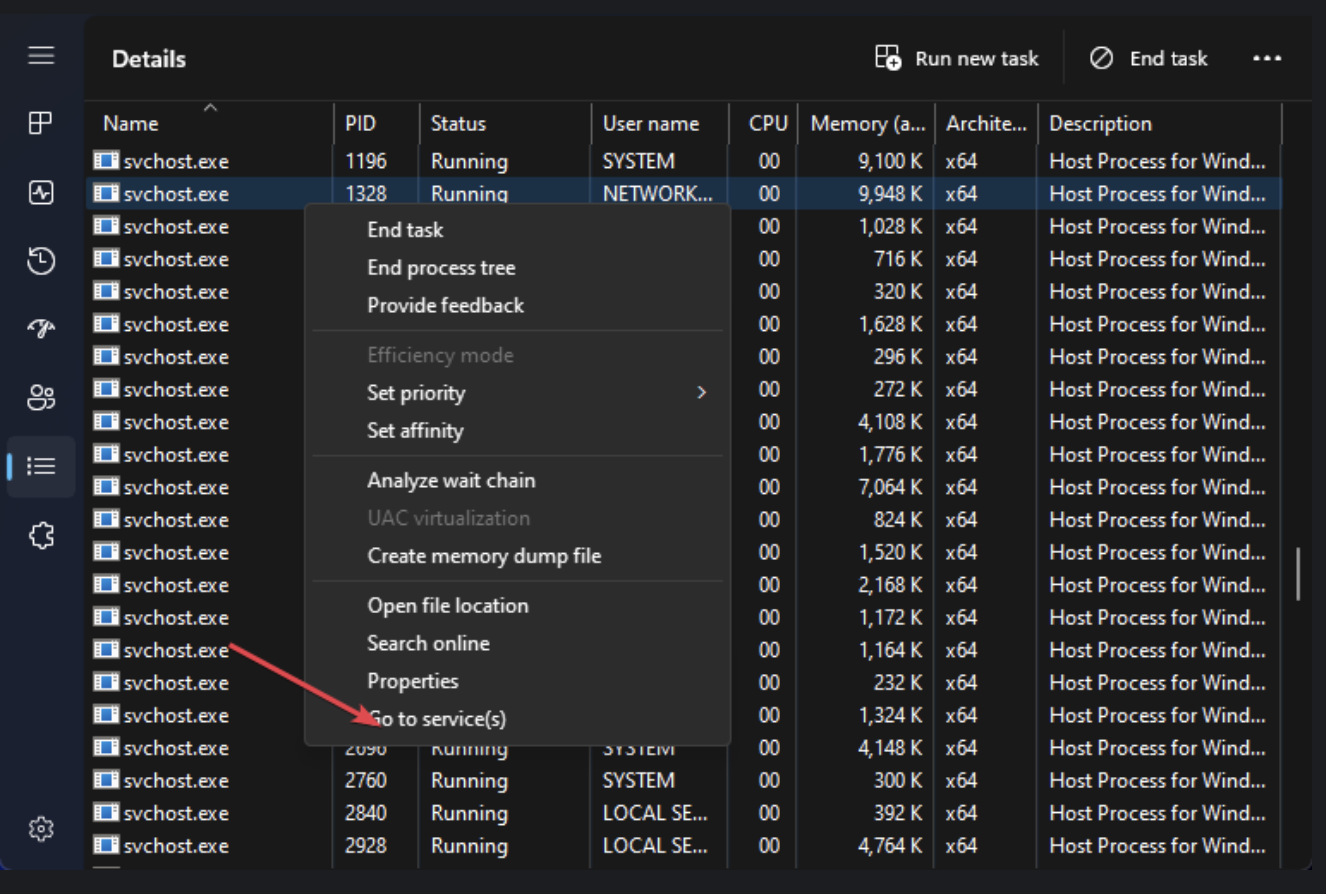Click the sort arrow above the Name column
Screen dimensions: 1326x894
(x=210, y=107)
